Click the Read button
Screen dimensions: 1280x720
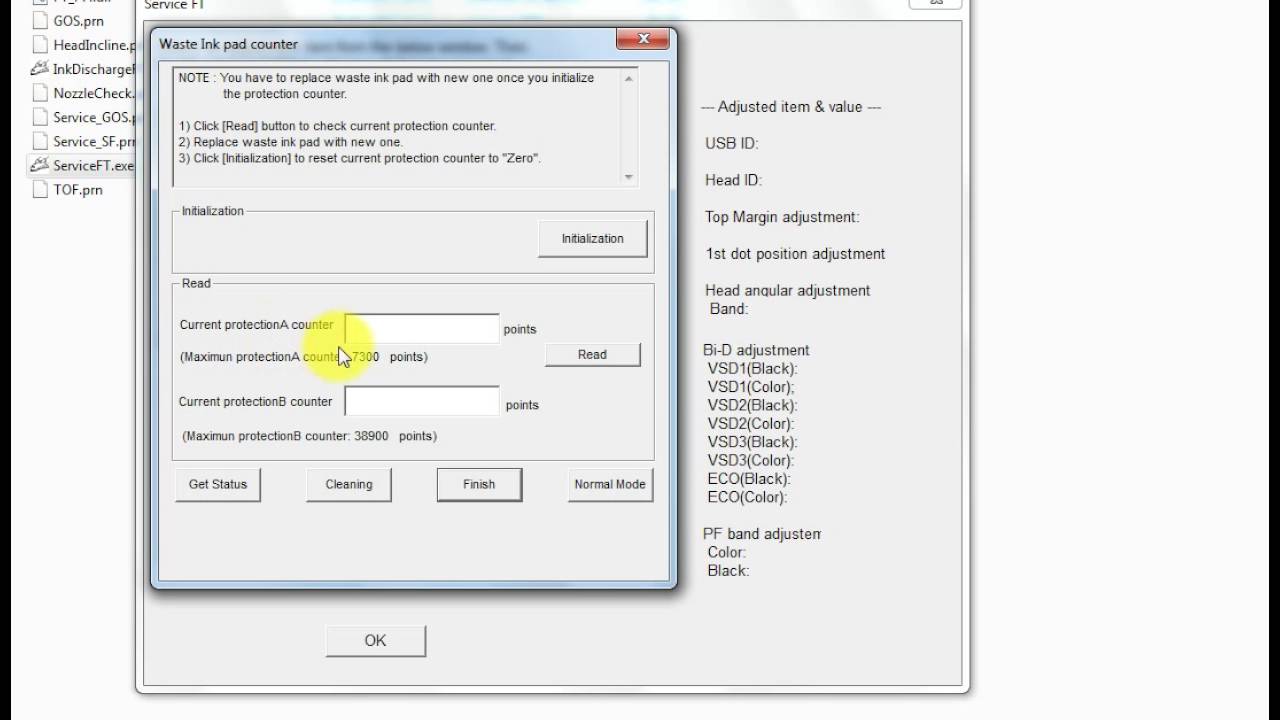592,355
